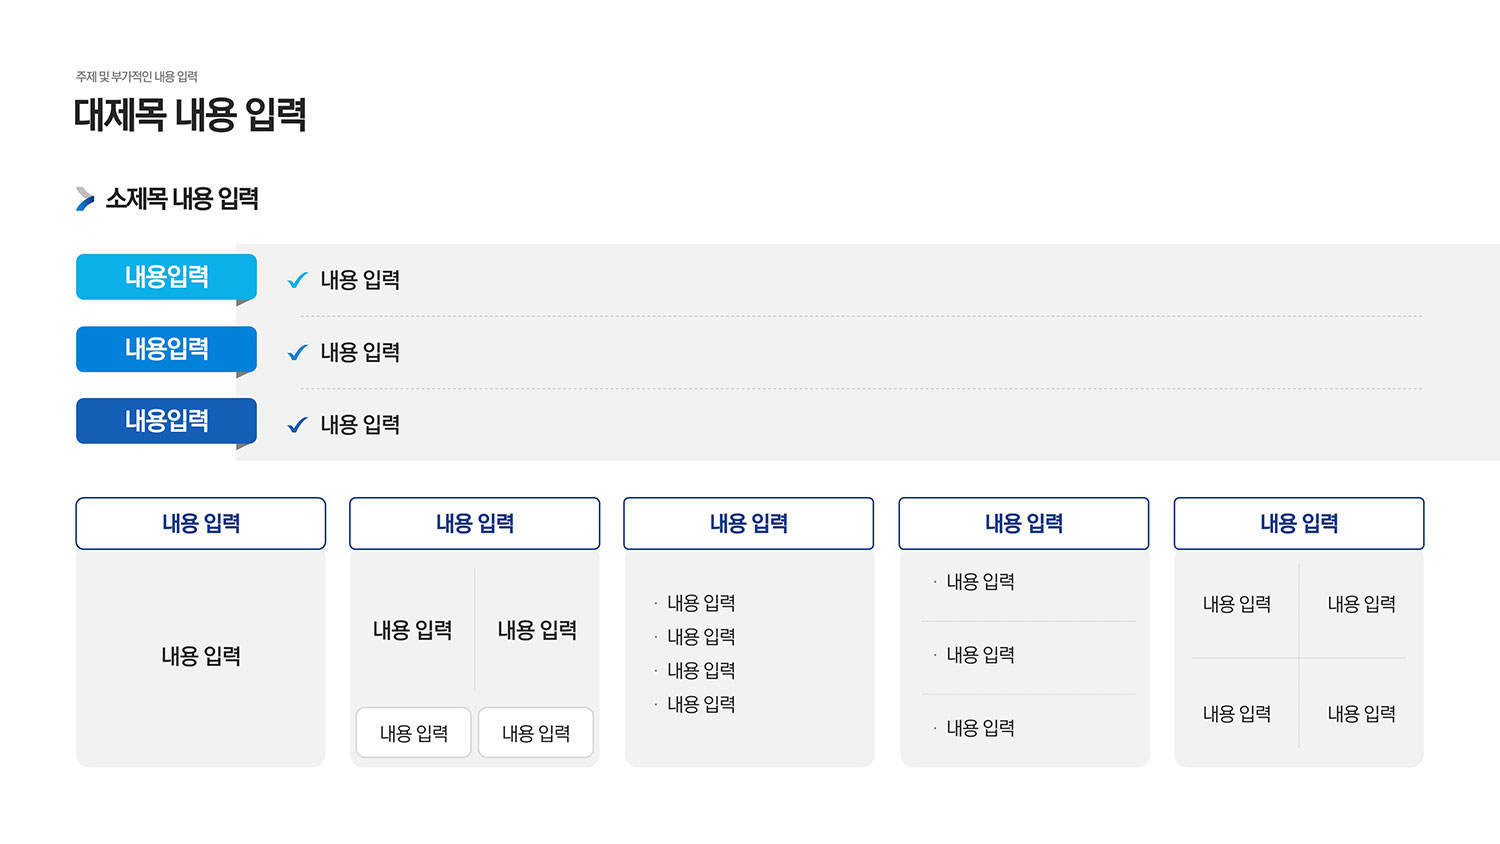1500x844 pixels.
Task: Click the checkmark in the top row
Action: (x=297, y=280)
